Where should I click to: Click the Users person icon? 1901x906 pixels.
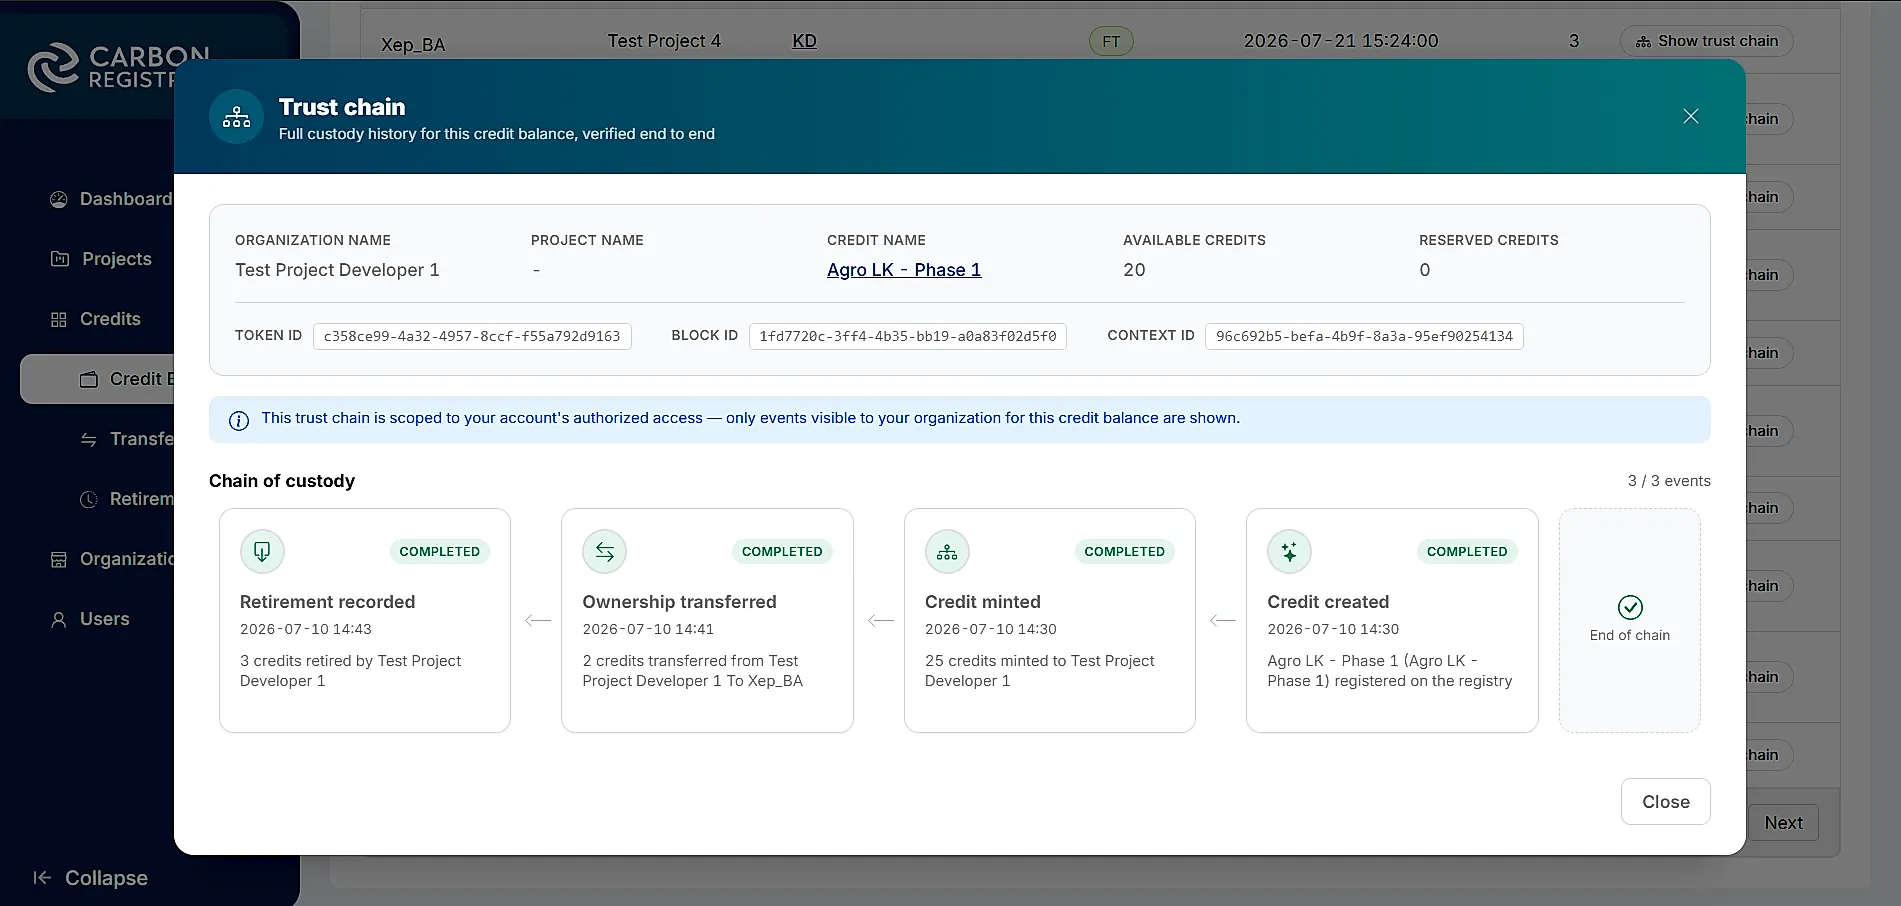pos(59,619)
